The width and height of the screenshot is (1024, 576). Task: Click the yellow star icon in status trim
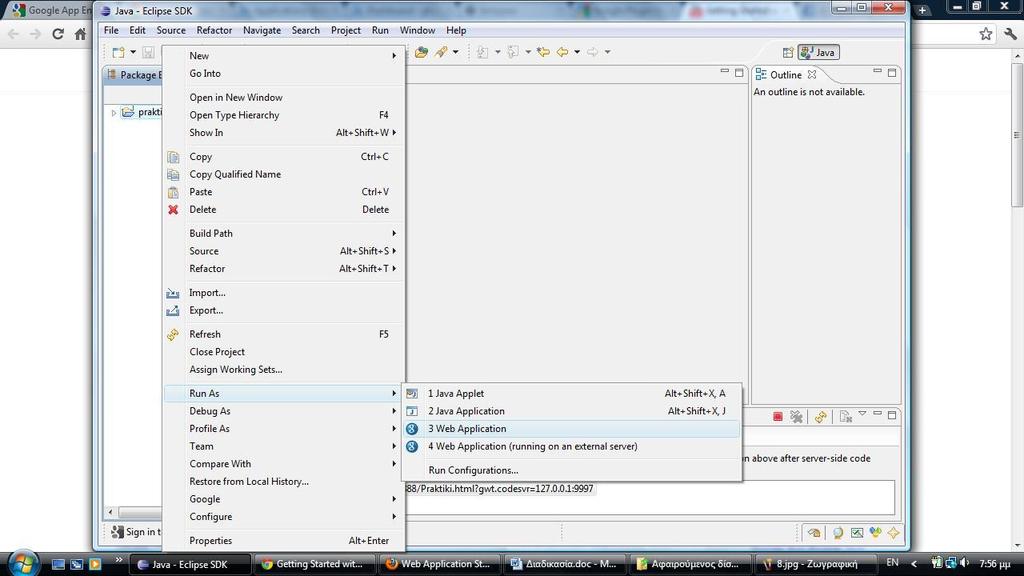tap(893, 533)
